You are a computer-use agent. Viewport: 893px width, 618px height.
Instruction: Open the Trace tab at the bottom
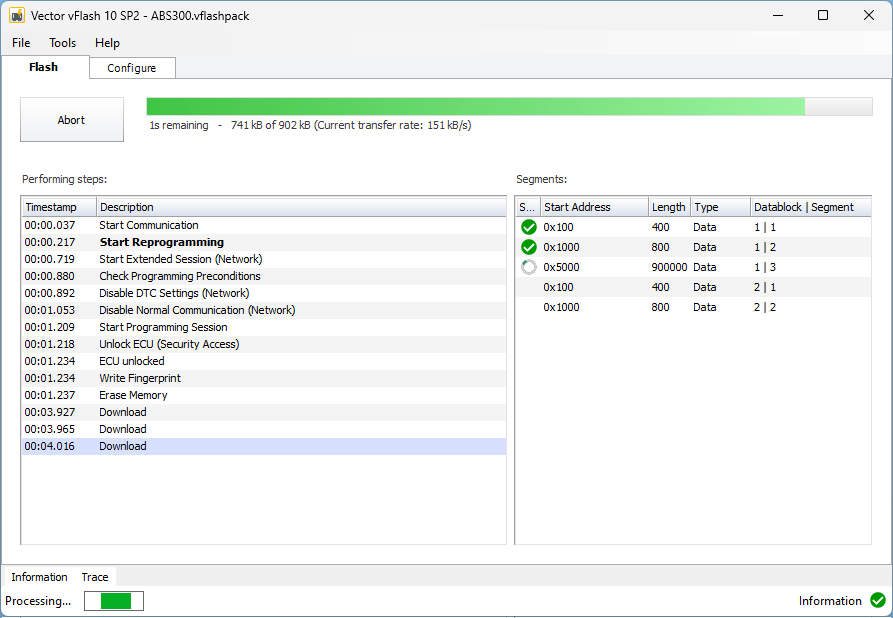(95, 577)
